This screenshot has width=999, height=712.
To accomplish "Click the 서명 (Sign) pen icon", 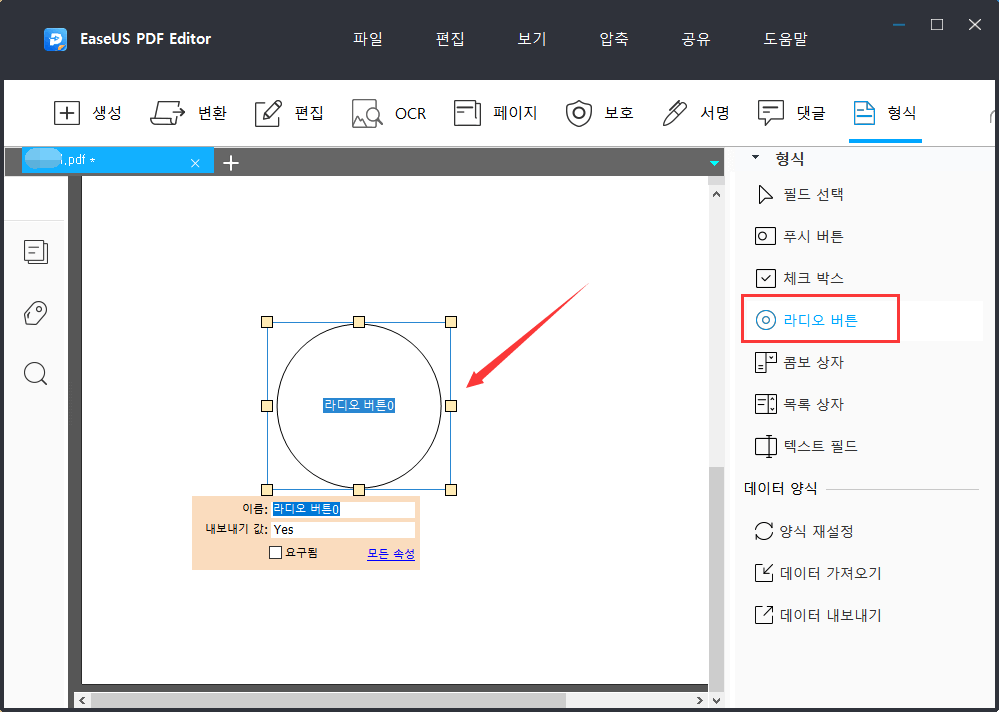I will (674, 113).
